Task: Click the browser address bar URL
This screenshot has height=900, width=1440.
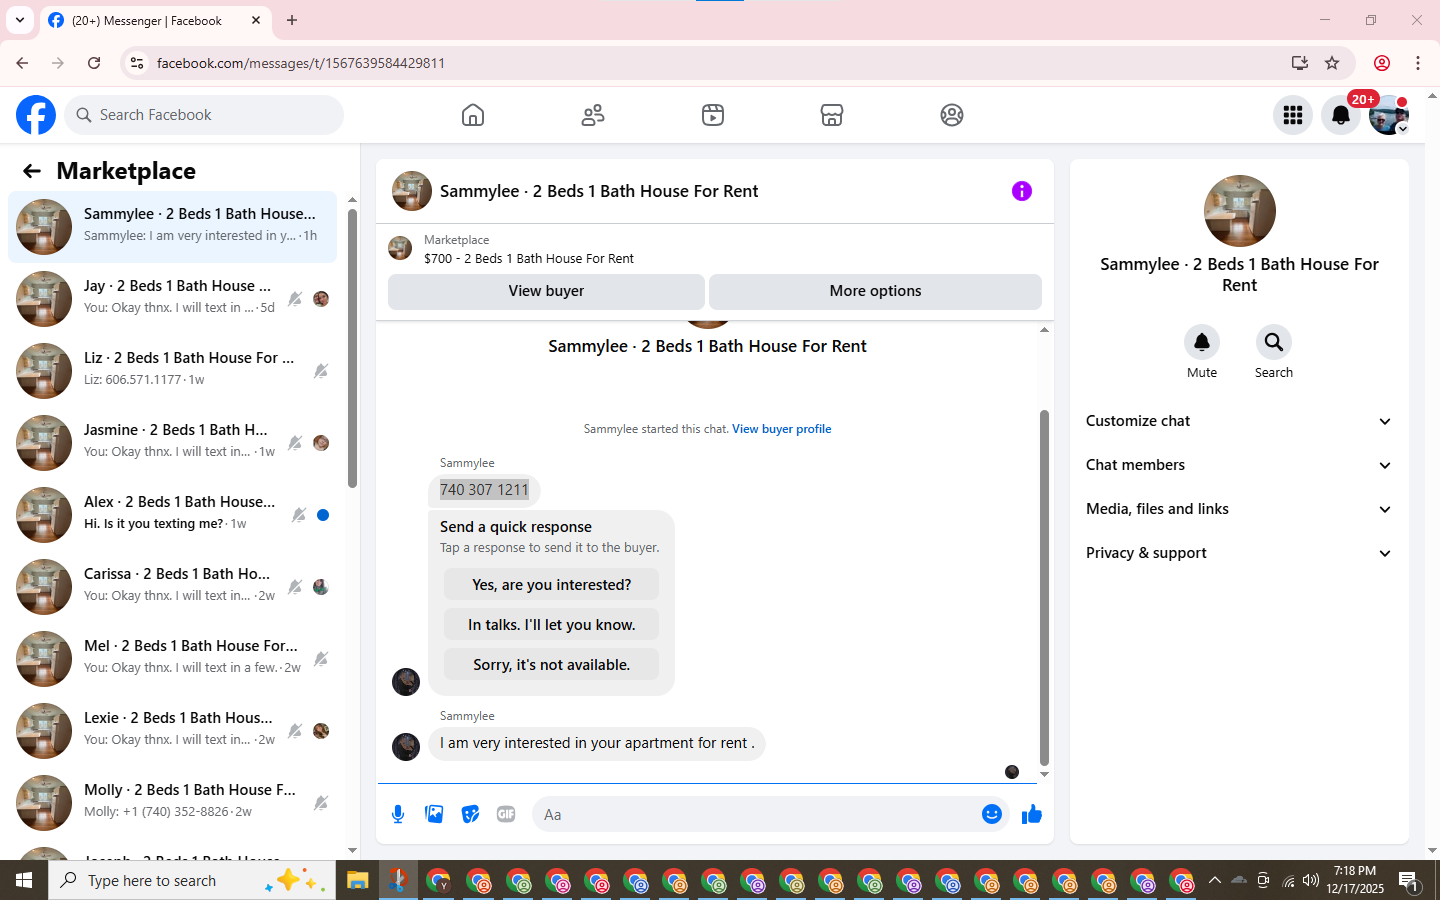Action: tap(300, 63)
